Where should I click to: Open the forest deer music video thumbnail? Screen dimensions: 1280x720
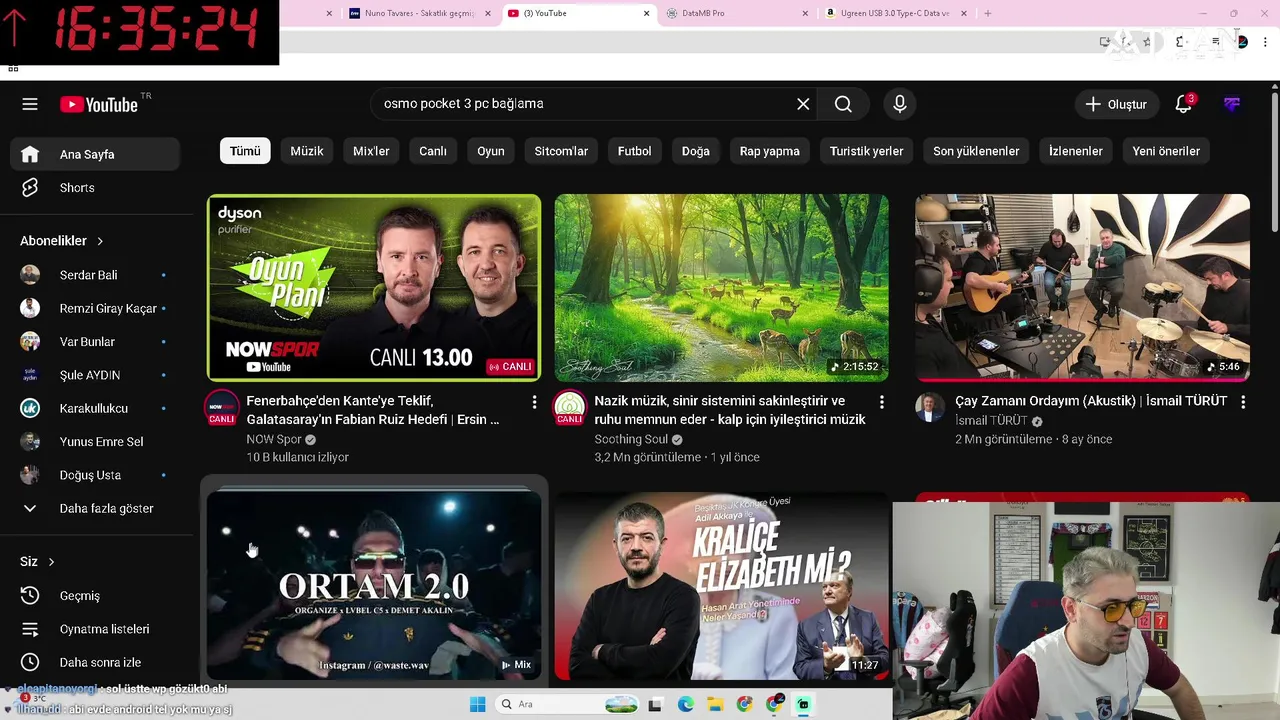tap(722, 288)
